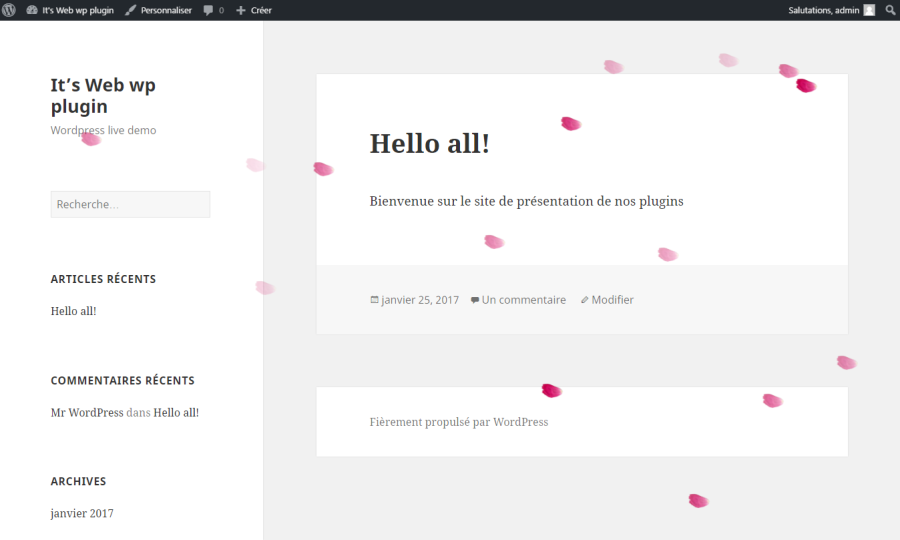The image size is (900, 540).
Task: Open Hello all! under Articles récents
Action: [x=73, y=311]
